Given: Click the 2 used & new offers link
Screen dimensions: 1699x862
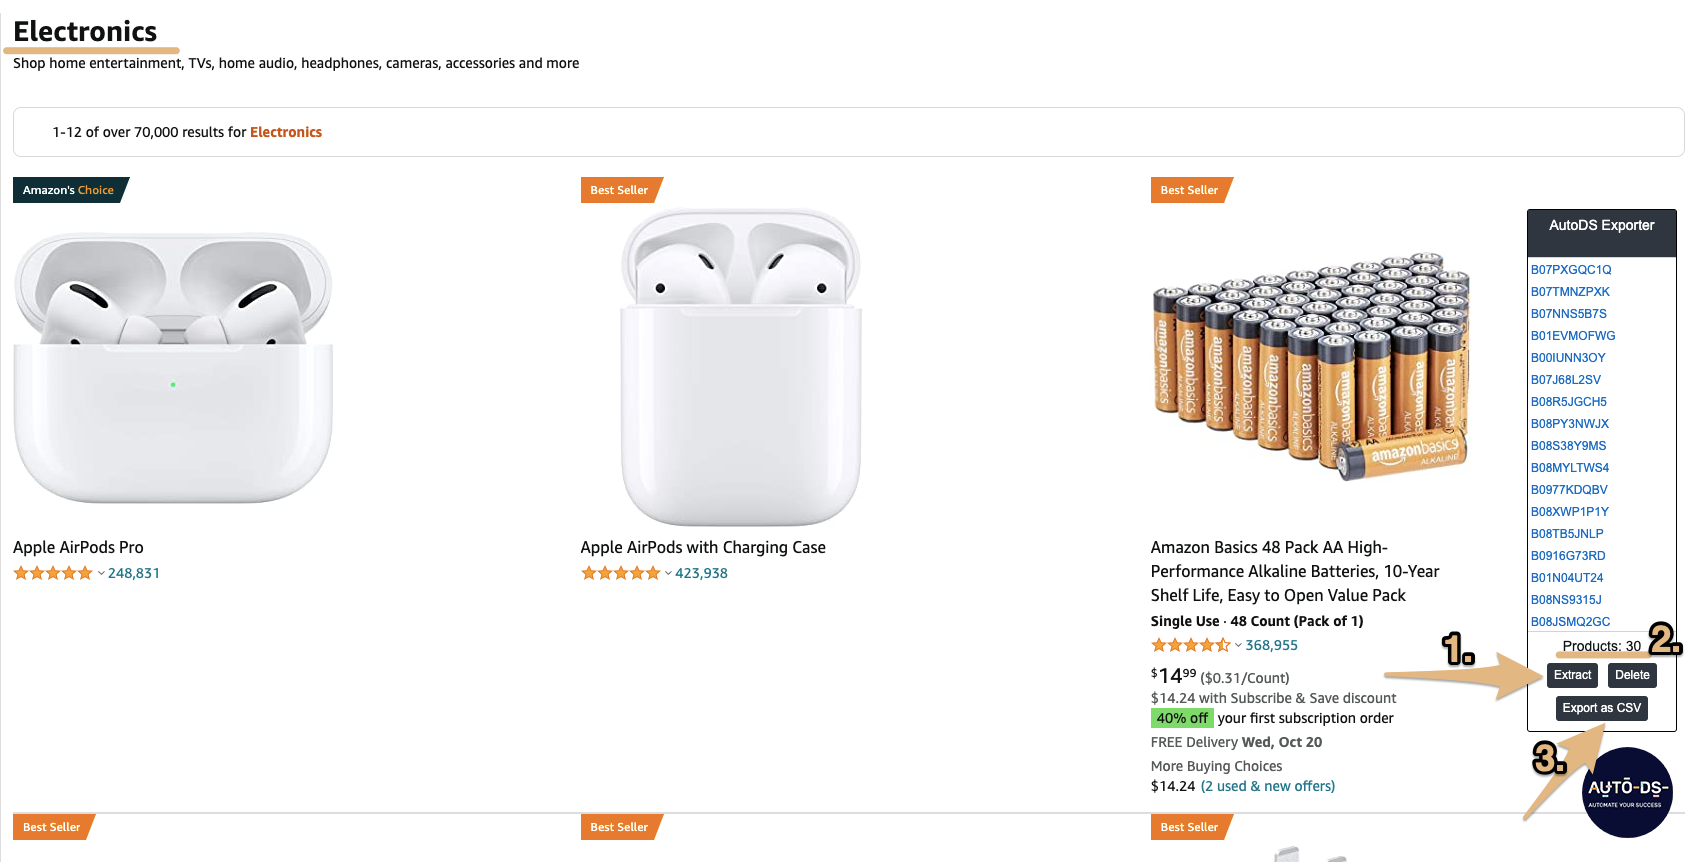Looking at the screenshot, I should coord(1268,786).
